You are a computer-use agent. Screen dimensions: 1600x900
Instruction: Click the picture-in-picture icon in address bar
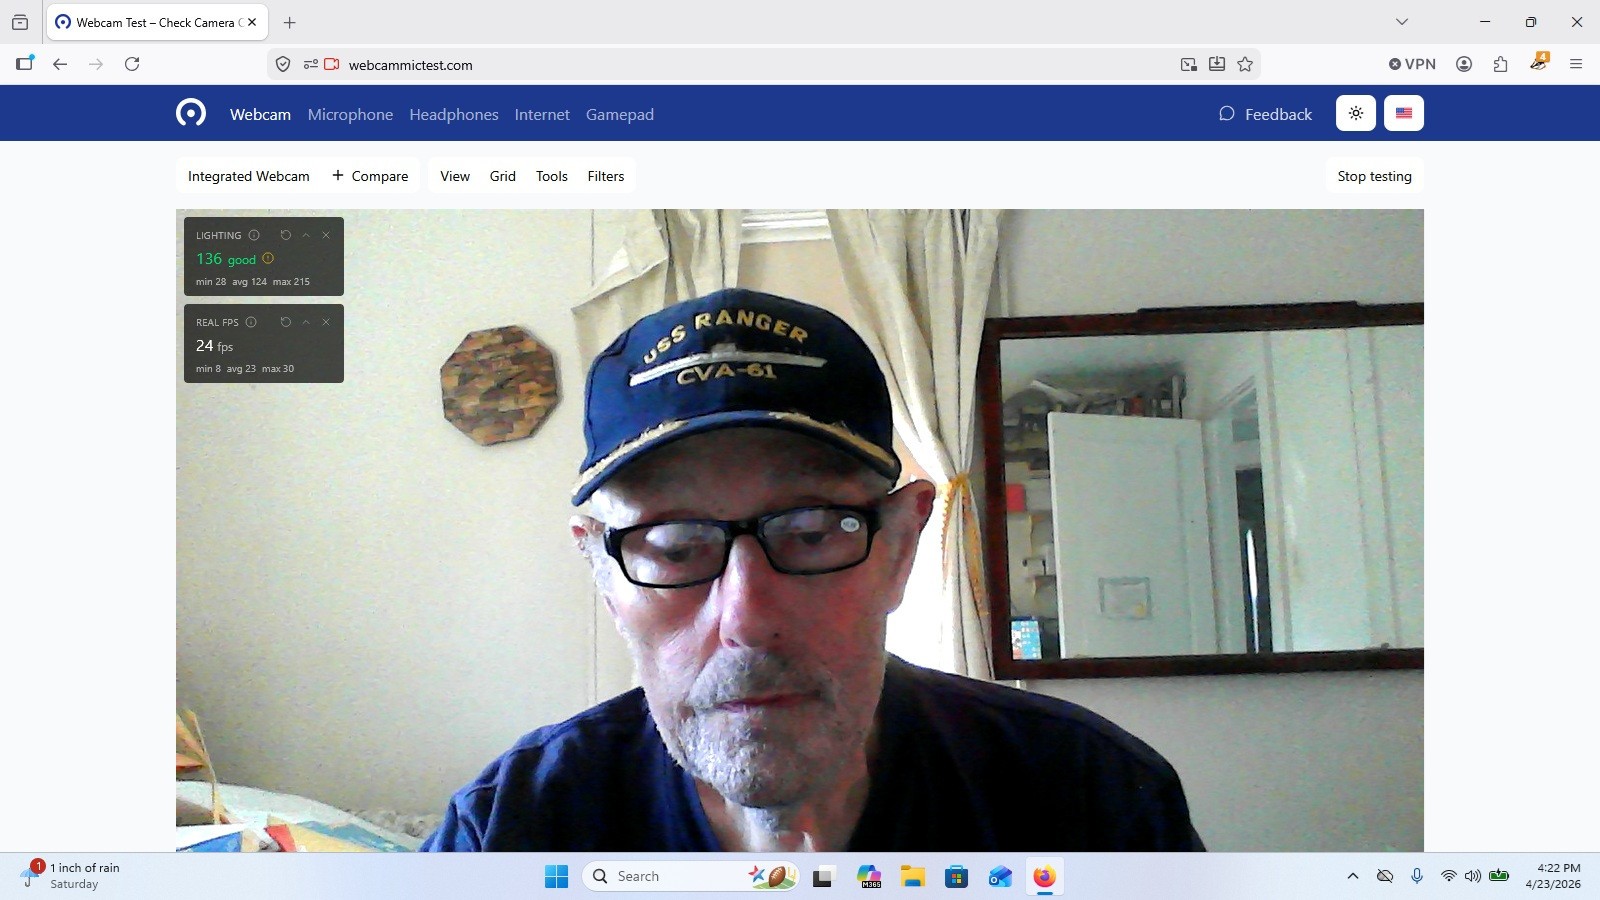coord(1189,64)
